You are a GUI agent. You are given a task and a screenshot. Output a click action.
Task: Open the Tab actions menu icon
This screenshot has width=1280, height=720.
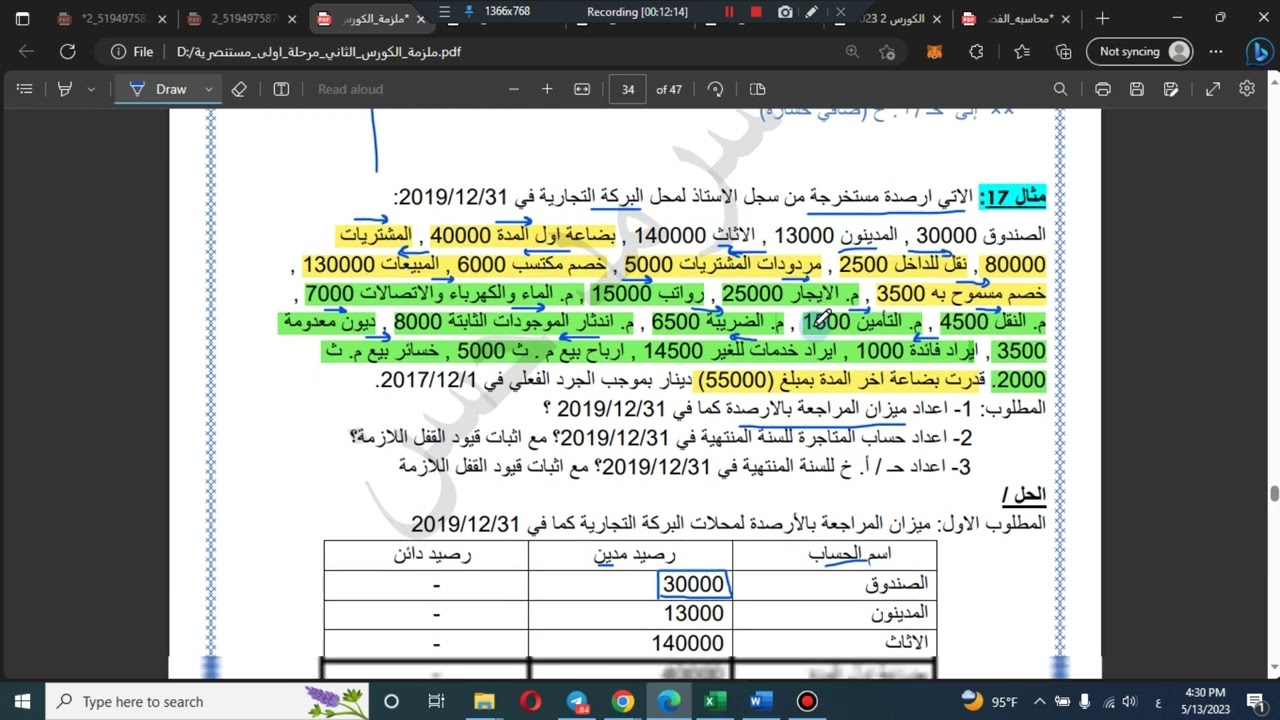coord(22,18)
